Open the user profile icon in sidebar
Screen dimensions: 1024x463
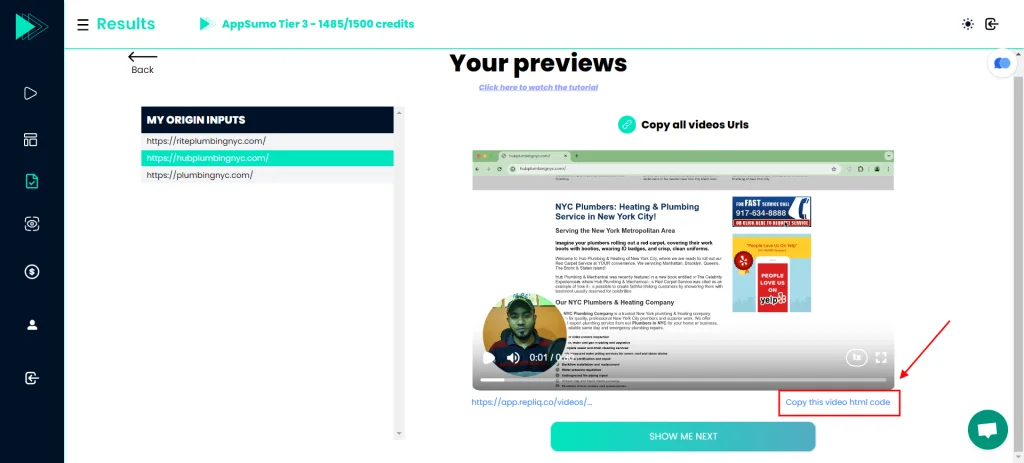coord(31,324)
